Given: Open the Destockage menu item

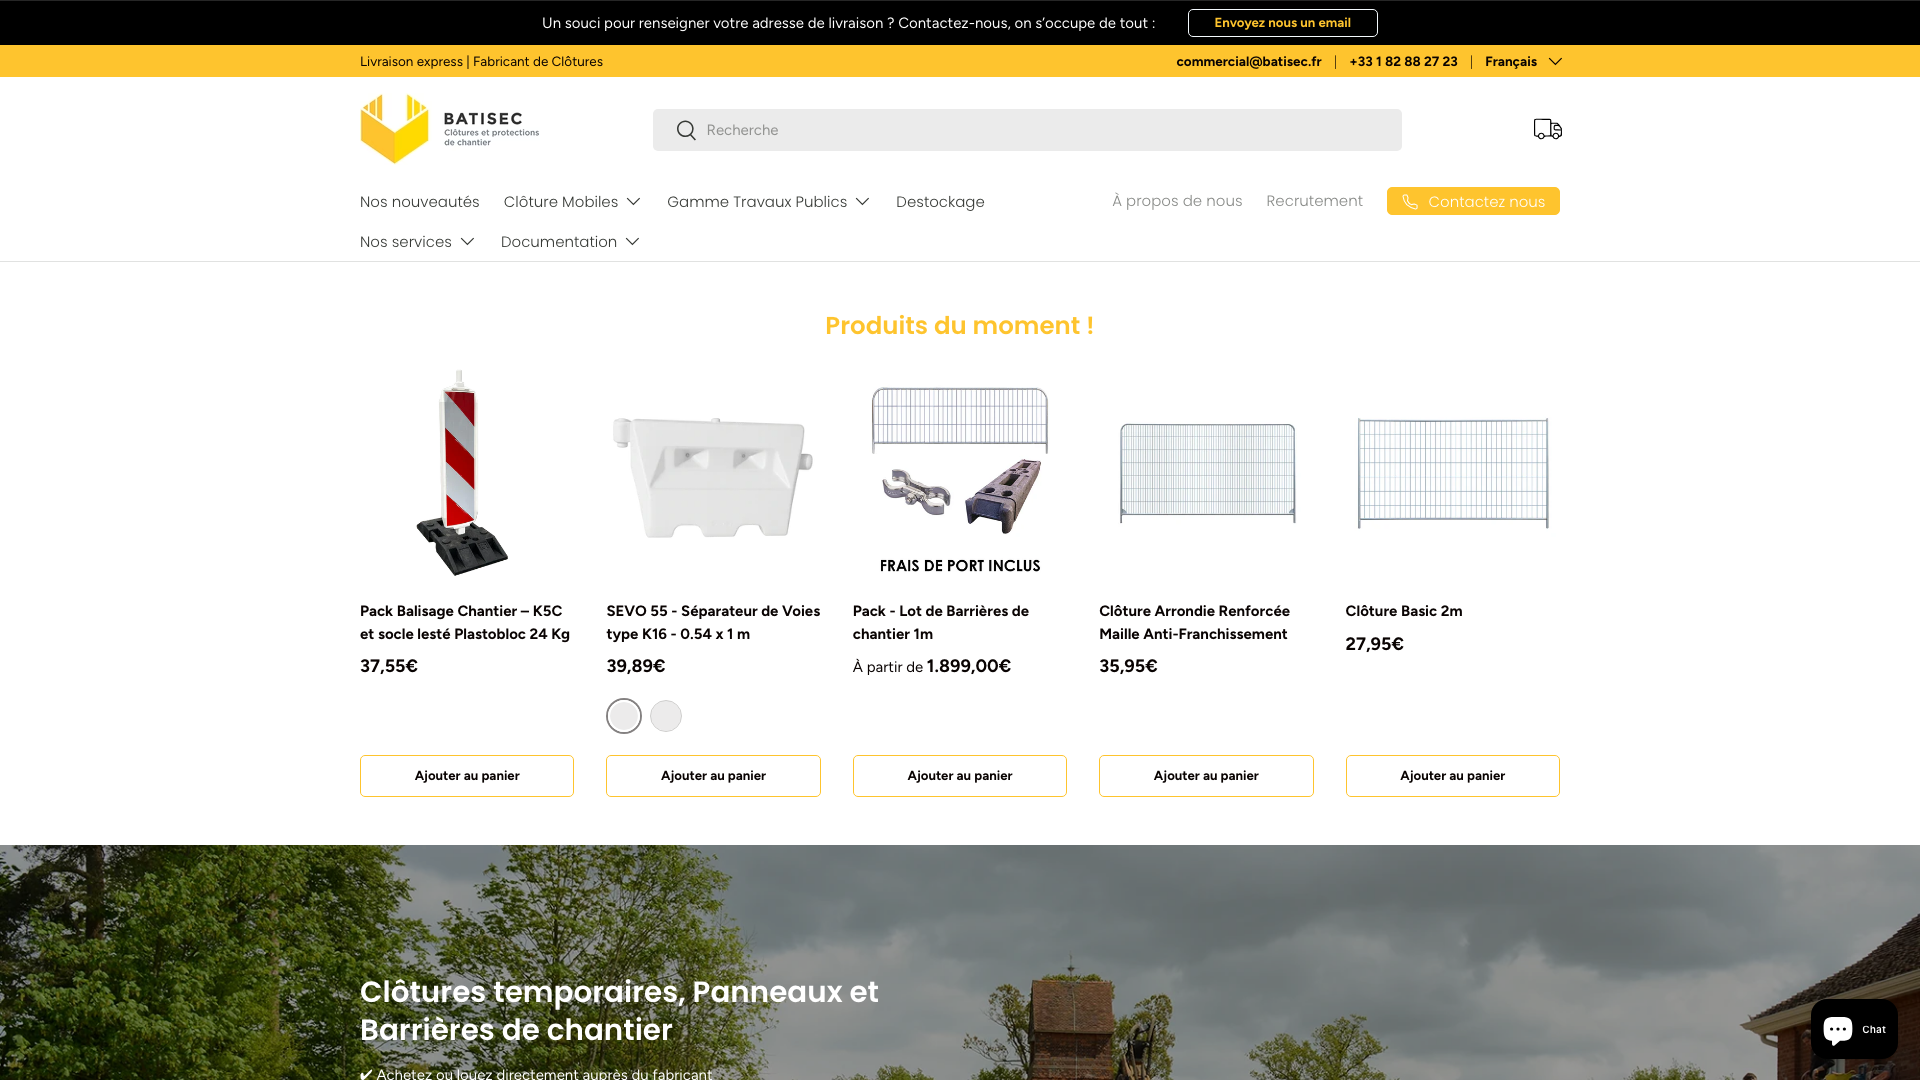Looking at the screenshot, I should point(940,202).
